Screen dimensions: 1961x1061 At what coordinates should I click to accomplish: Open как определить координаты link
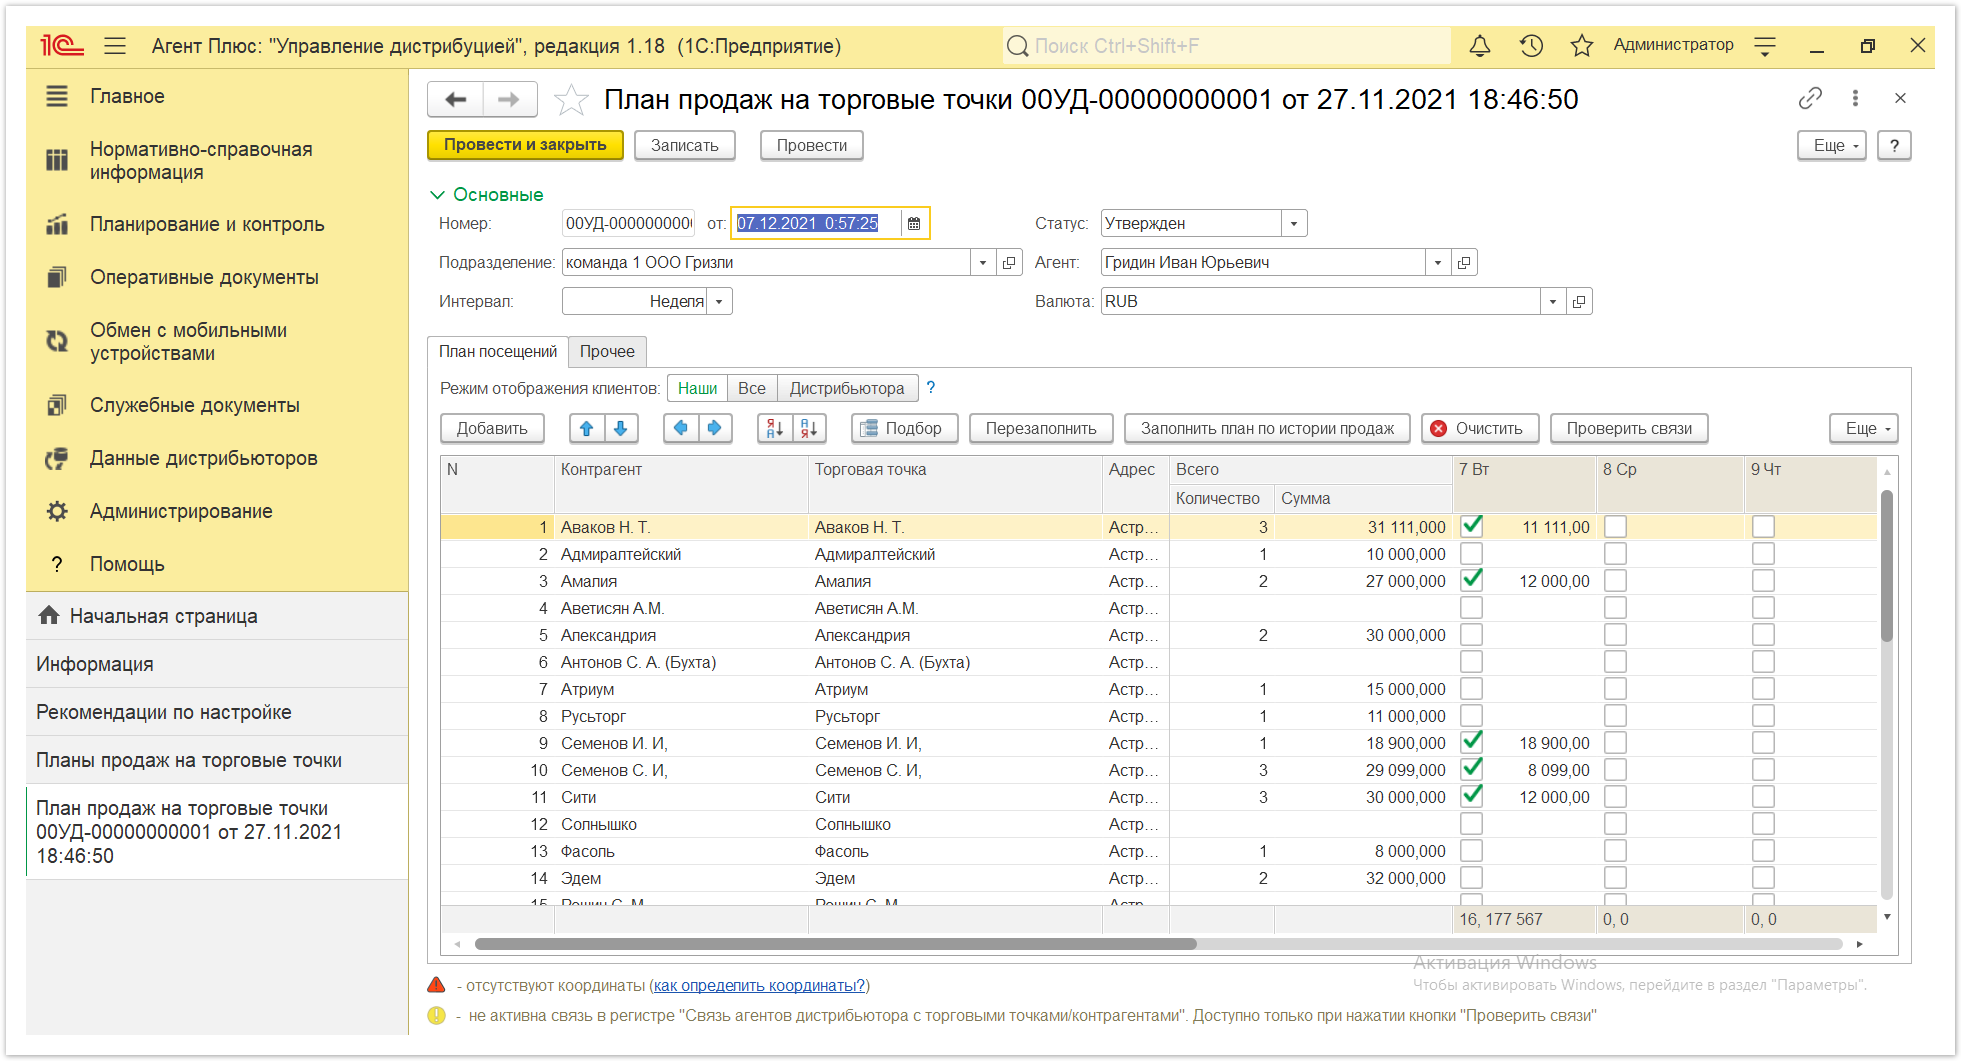pos(760,985)
